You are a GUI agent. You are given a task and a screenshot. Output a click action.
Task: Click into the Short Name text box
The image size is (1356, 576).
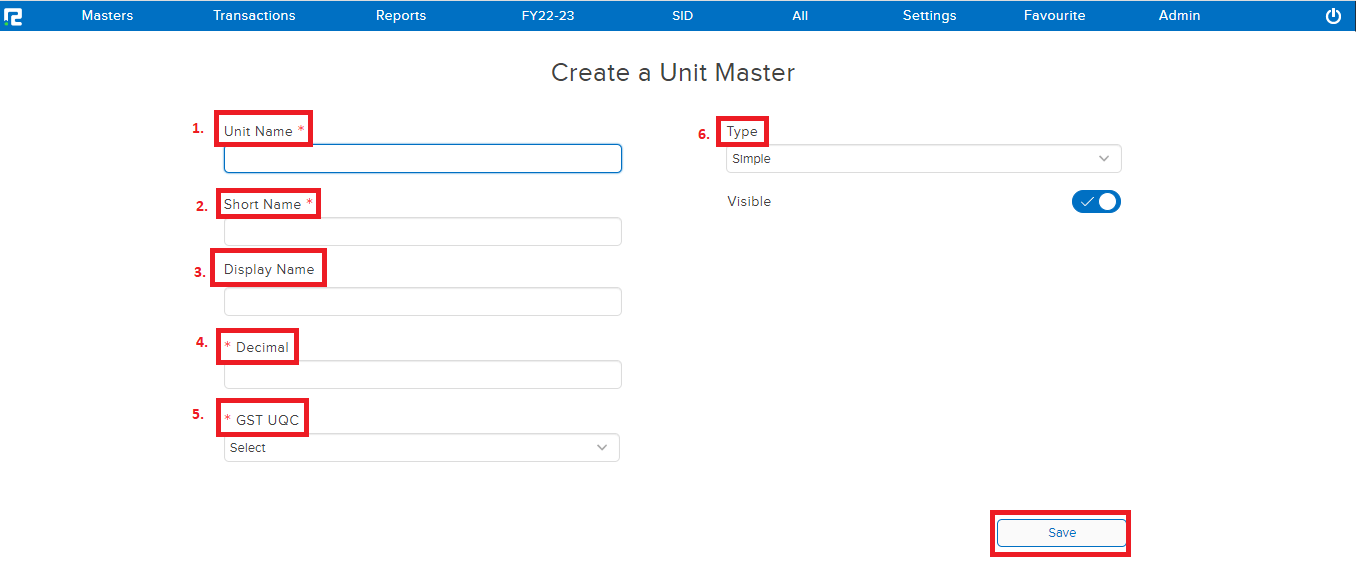click(422, 232)
